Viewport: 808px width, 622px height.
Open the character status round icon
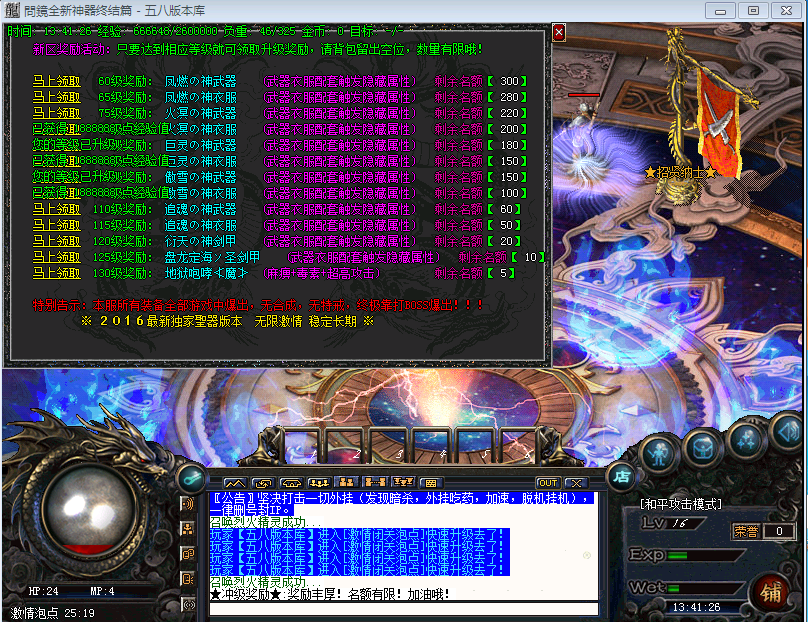(659, 455)
